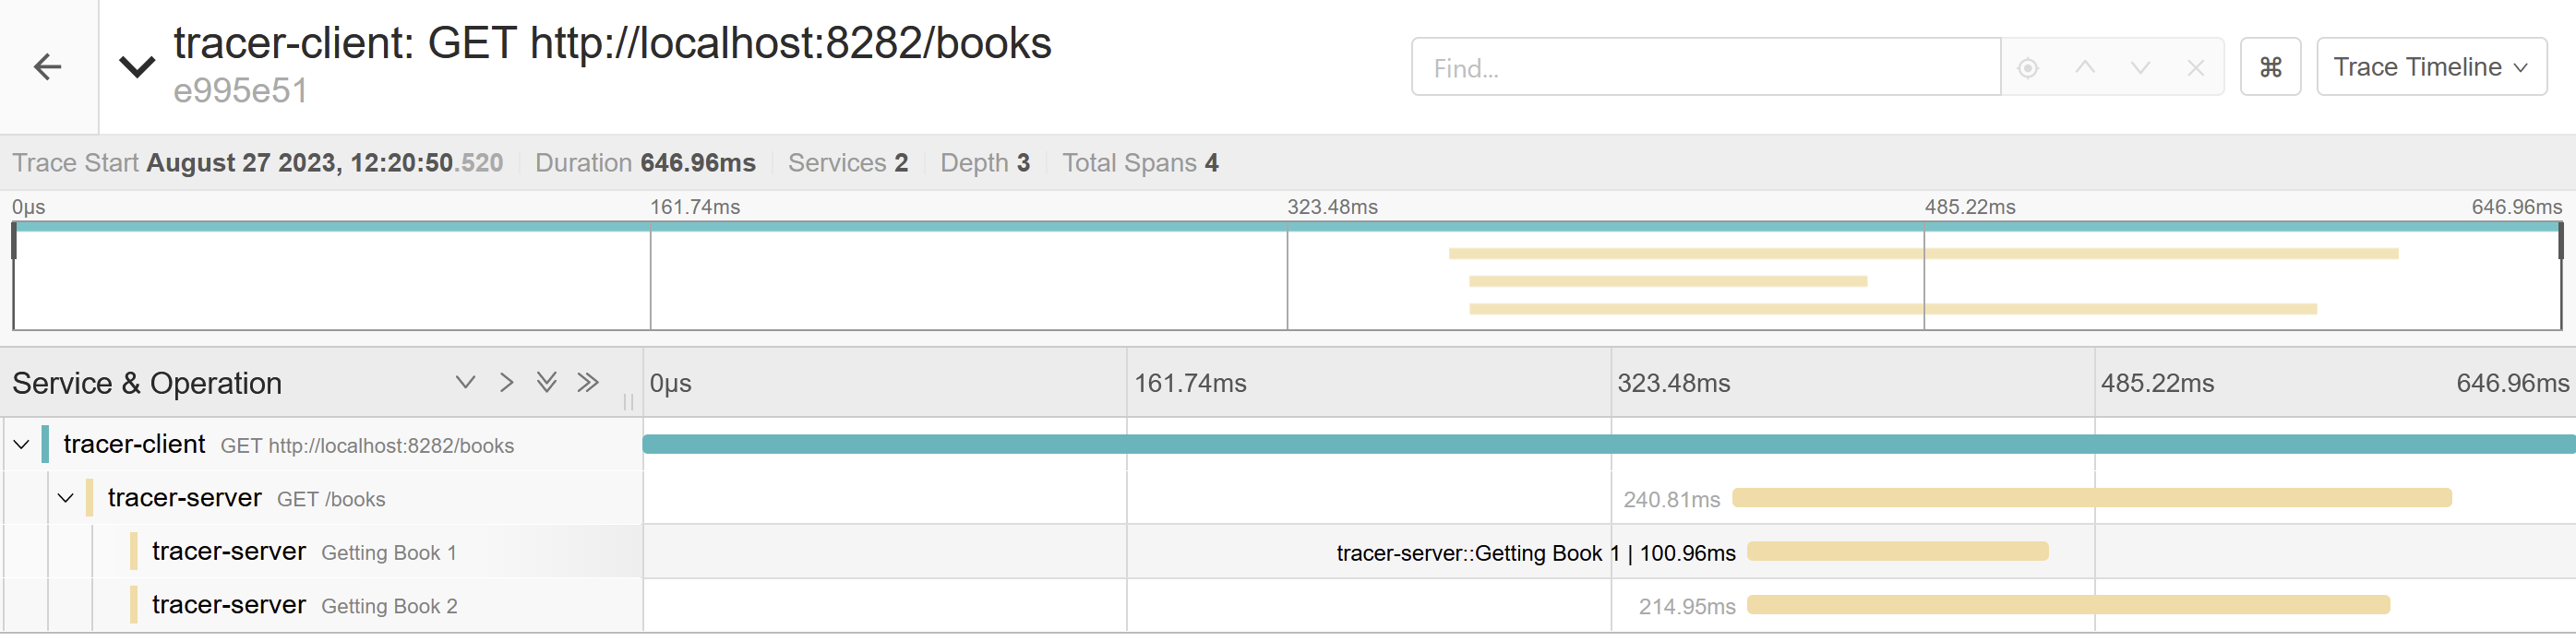Collapse the trace header chevron
The image size is (2576, 641).
[x=137, y=67]
